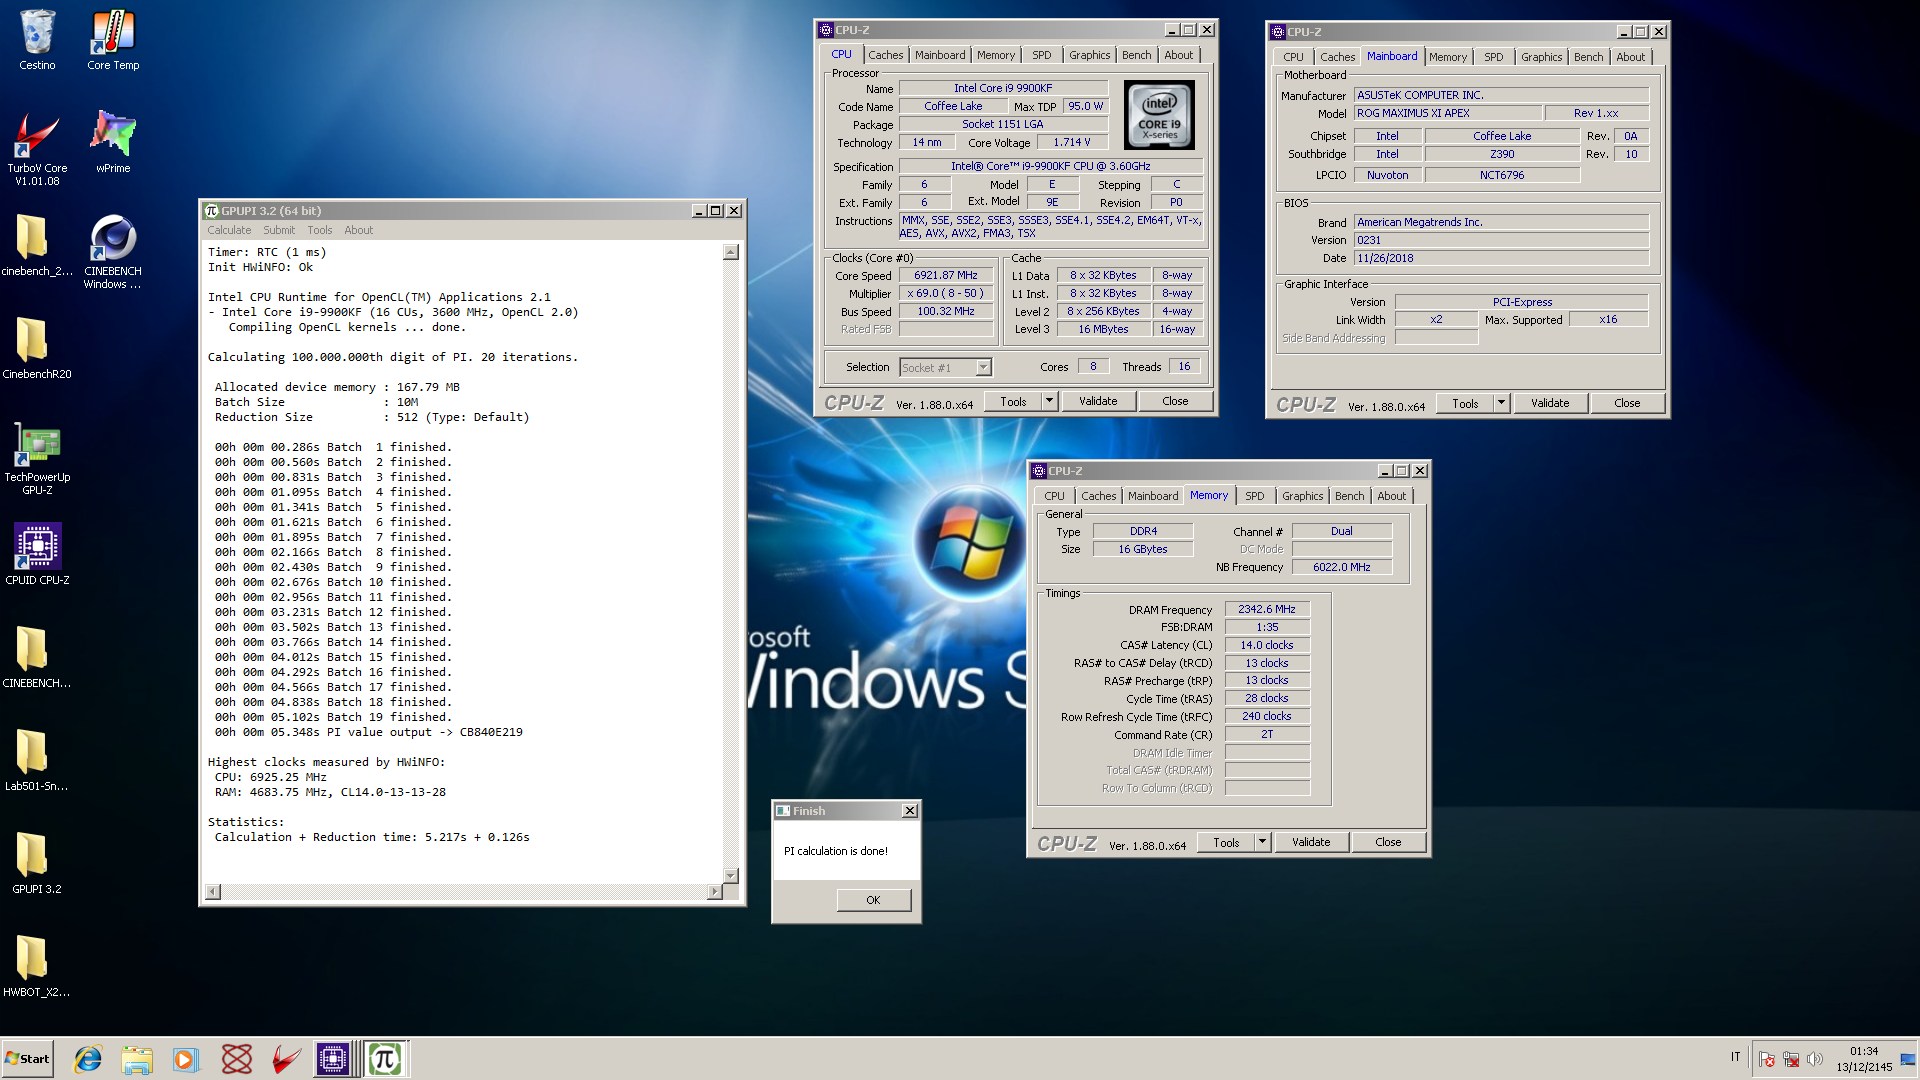Image resolution: width=1920 pixels, height=1080 pixels.
Task: Click the ROG MAXIMUS XI APEX model field
Action: click(1447, 113)
